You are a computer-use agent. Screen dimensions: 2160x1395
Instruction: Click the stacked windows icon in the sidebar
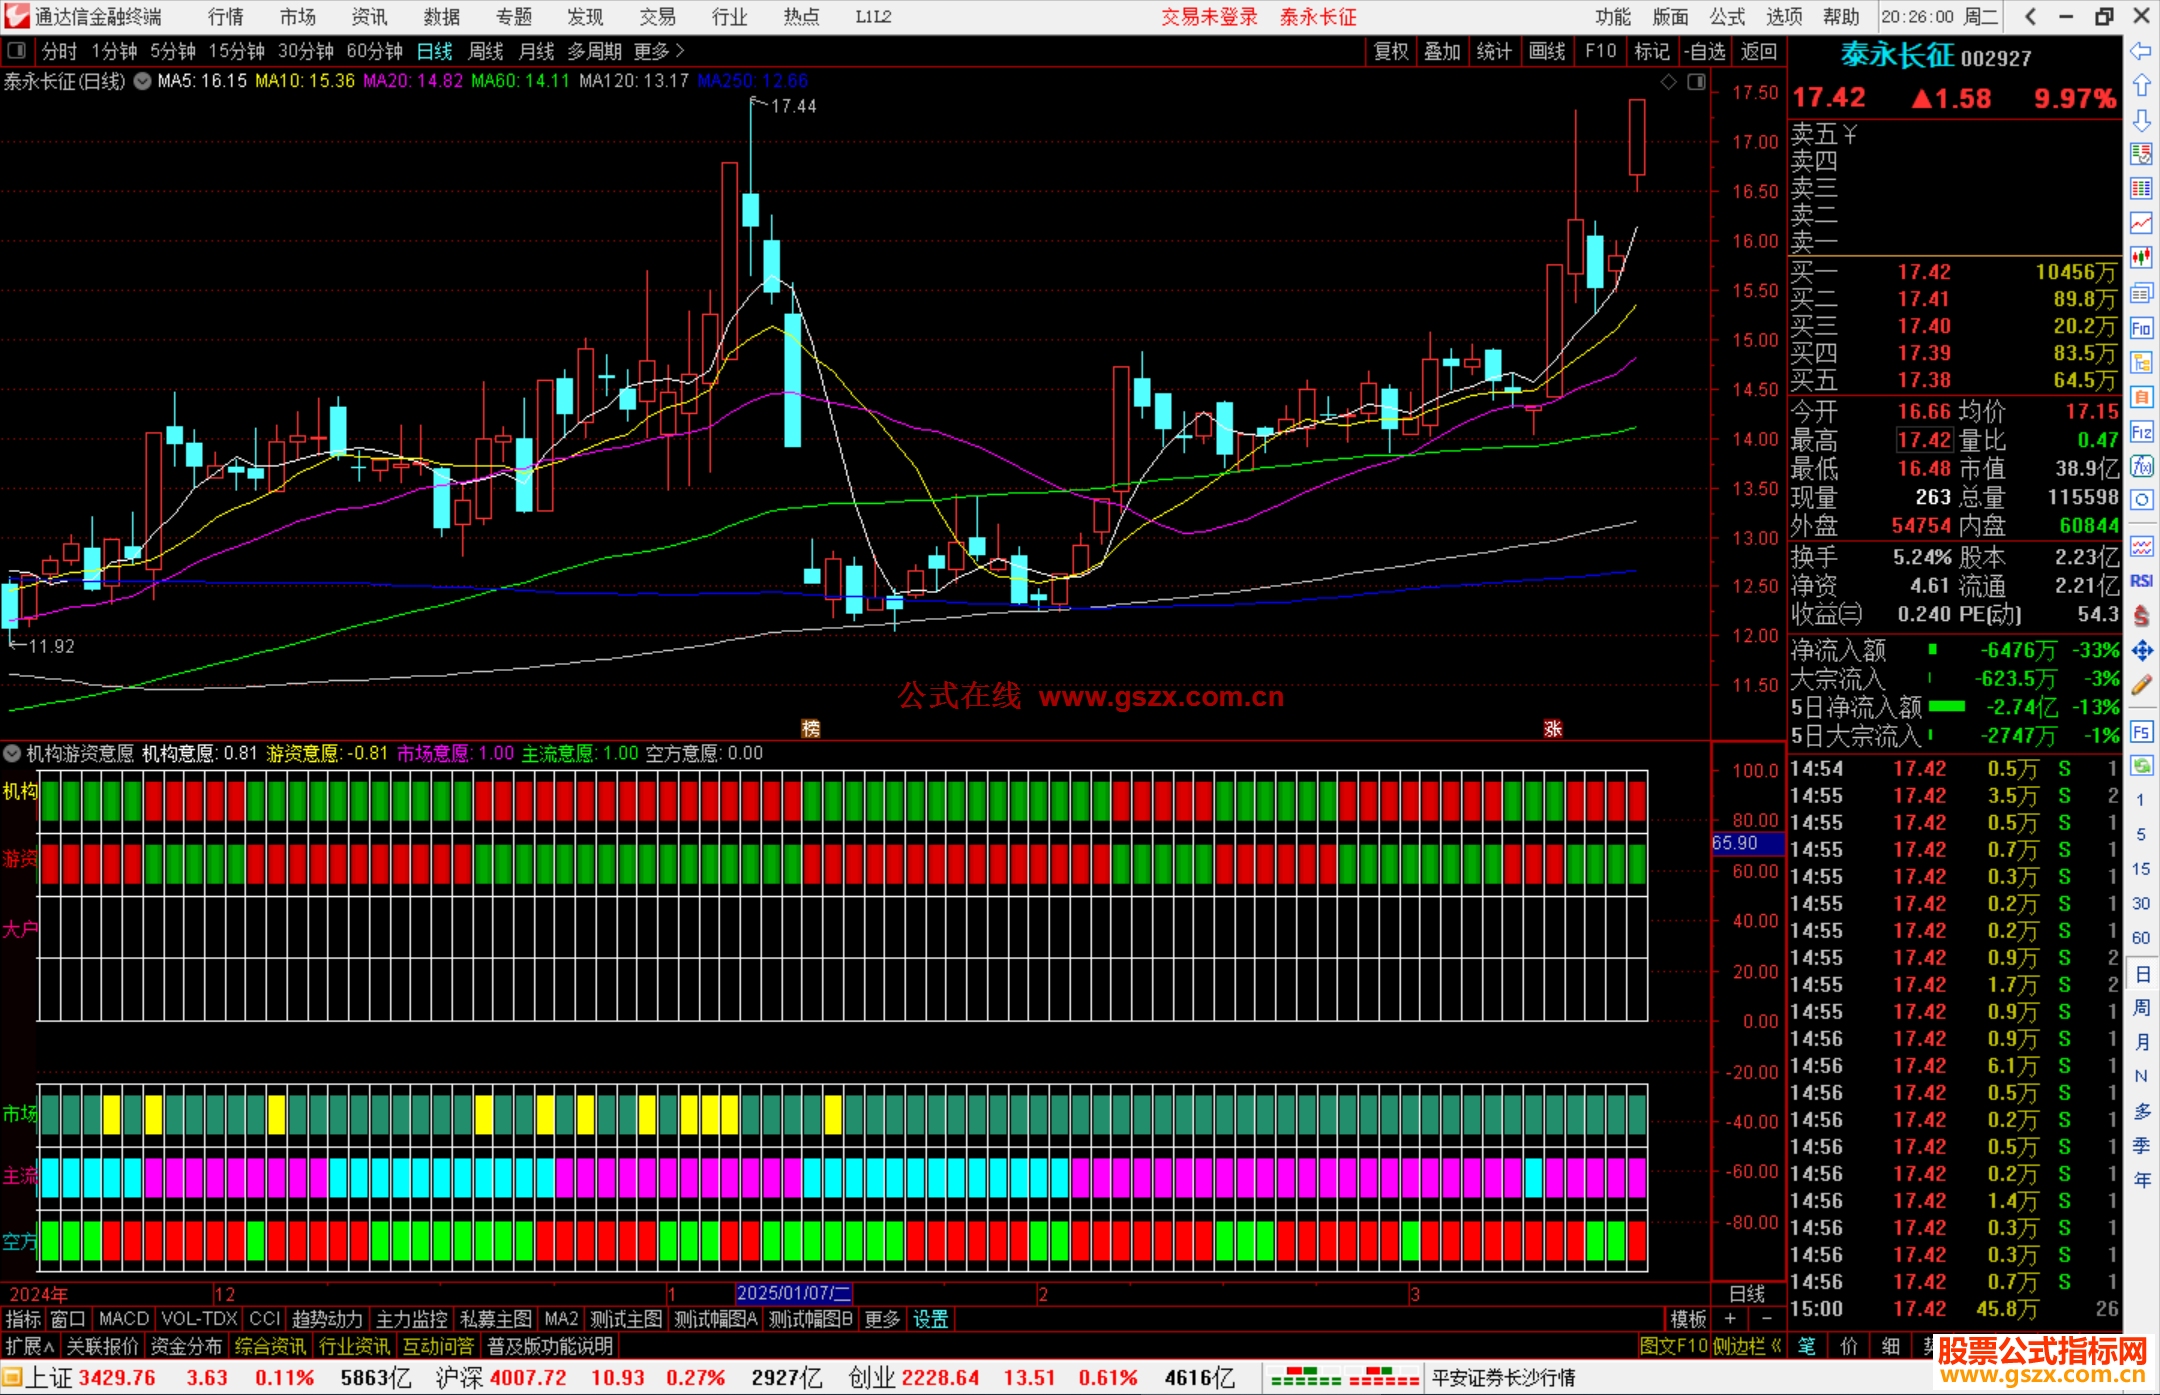[x=2141, y=293]
